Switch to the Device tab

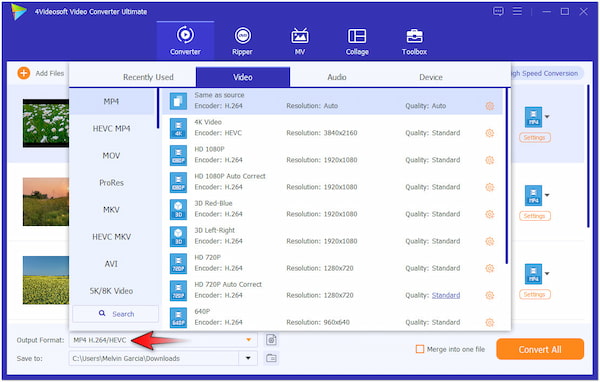431,77
